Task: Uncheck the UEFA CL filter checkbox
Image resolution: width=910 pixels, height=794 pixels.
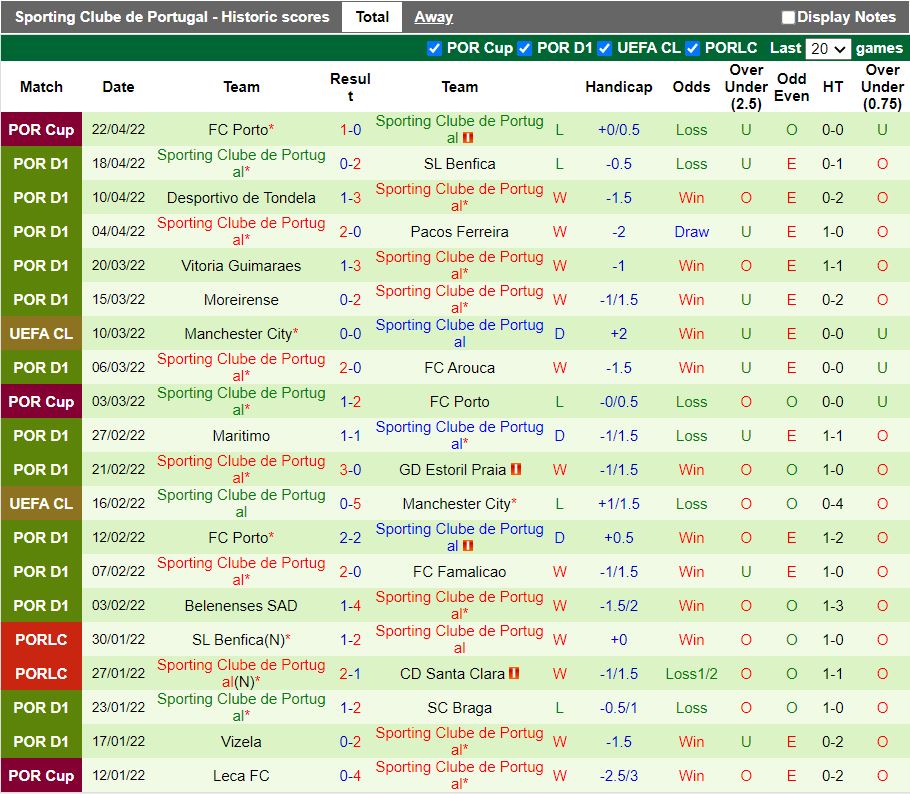Action: point(604,48)
